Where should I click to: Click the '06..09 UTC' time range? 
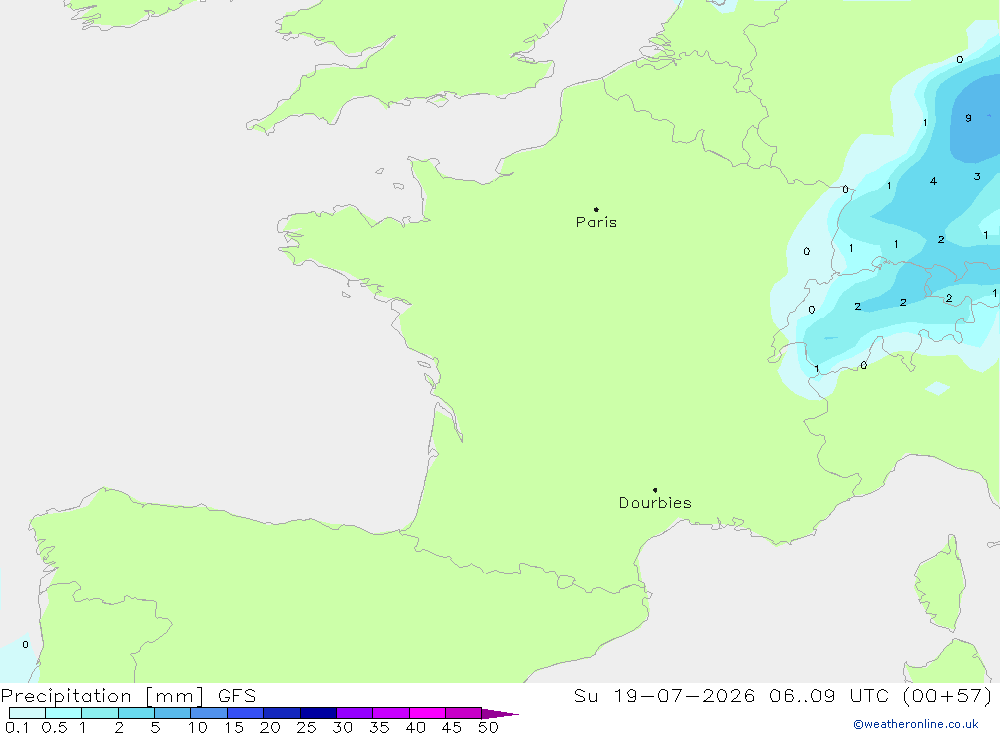827,696
